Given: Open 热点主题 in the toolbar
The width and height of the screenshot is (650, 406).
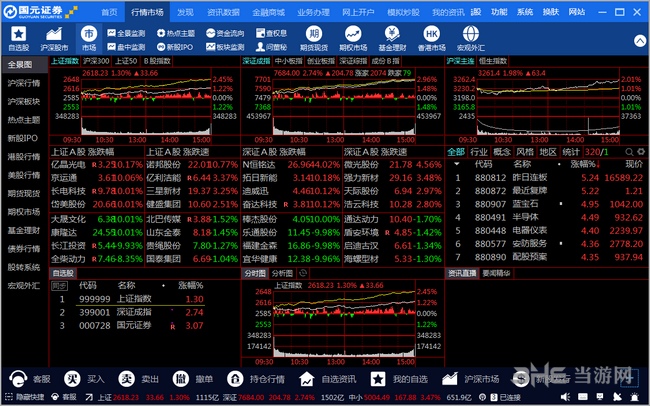Looking at the screenshot, I should 176,33.
